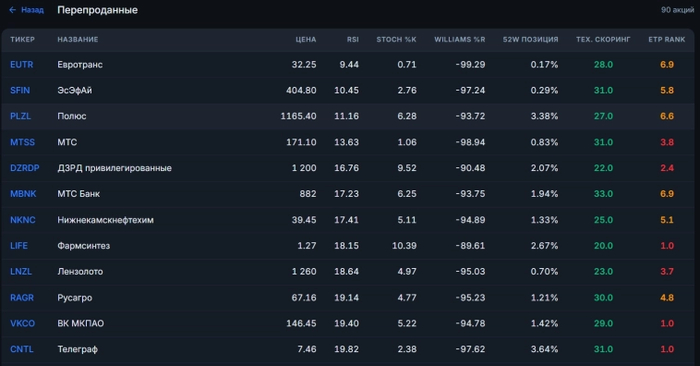Click RSI value 16.76
The width and height of the screenshot is (700, 366).
click(346, 168)
